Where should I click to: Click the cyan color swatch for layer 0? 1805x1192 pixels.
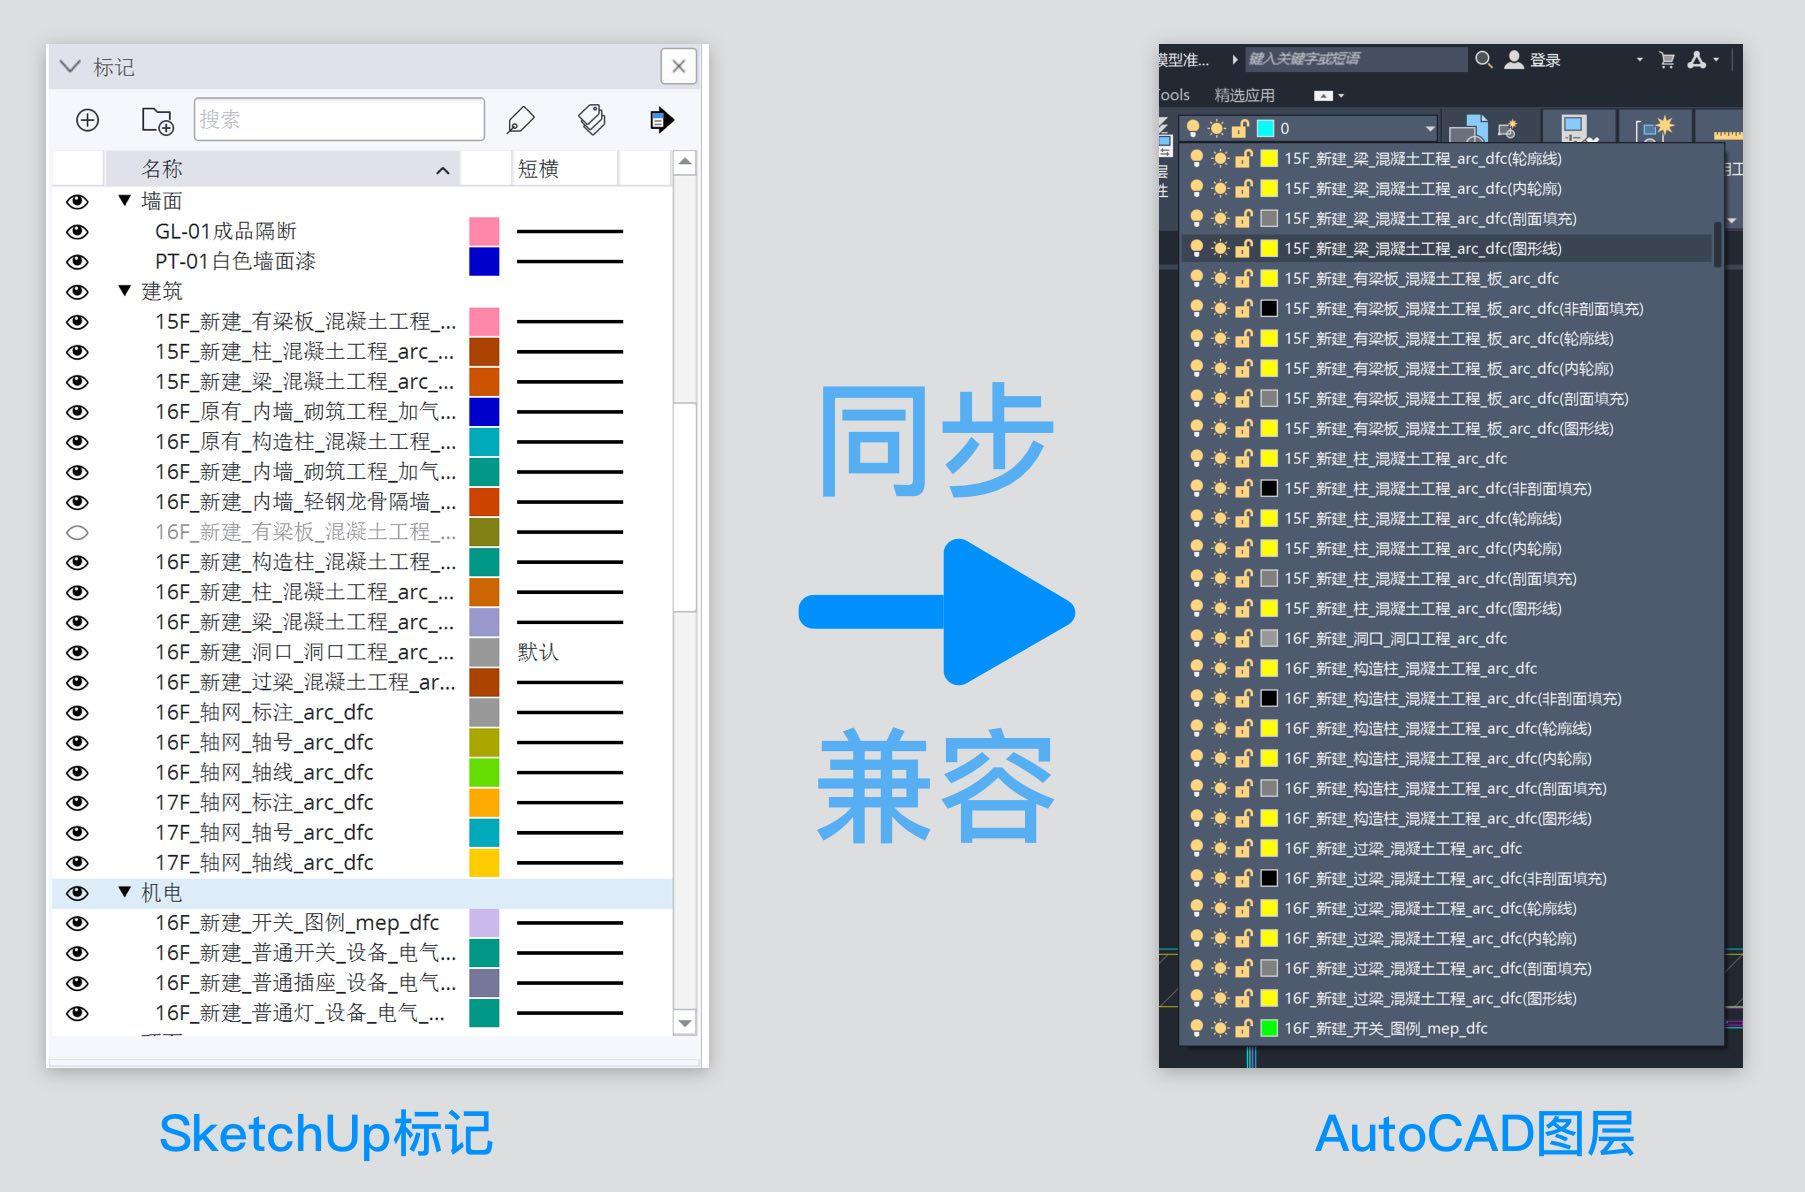[1266, 128]
